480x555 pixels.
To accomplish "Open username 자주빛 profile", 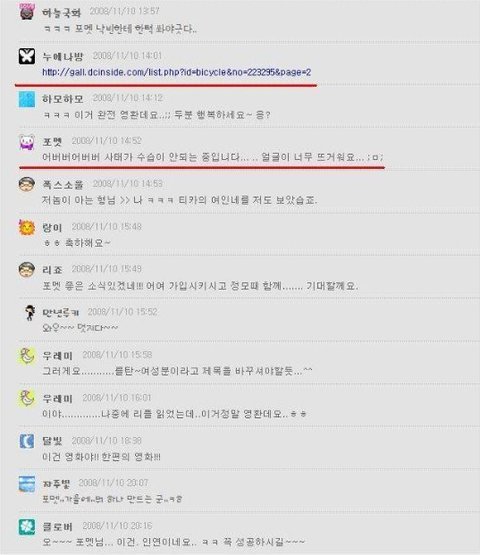I will tap(56, 484).
